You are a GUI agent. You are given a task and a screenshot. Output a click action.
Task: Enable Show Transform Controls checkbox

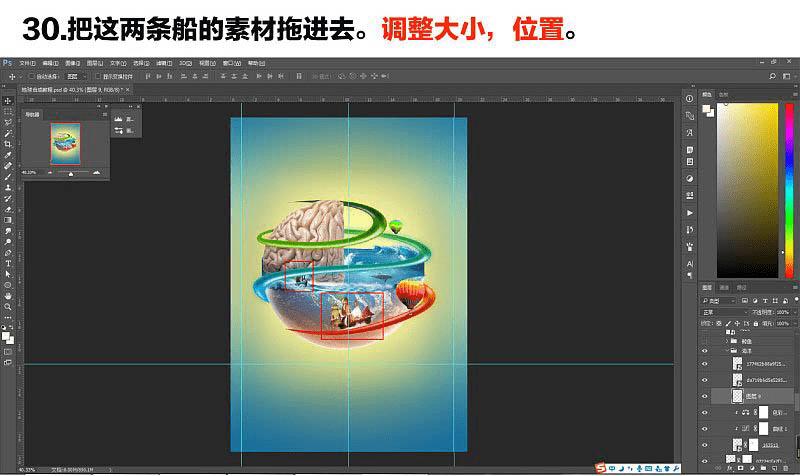(98, 76)
